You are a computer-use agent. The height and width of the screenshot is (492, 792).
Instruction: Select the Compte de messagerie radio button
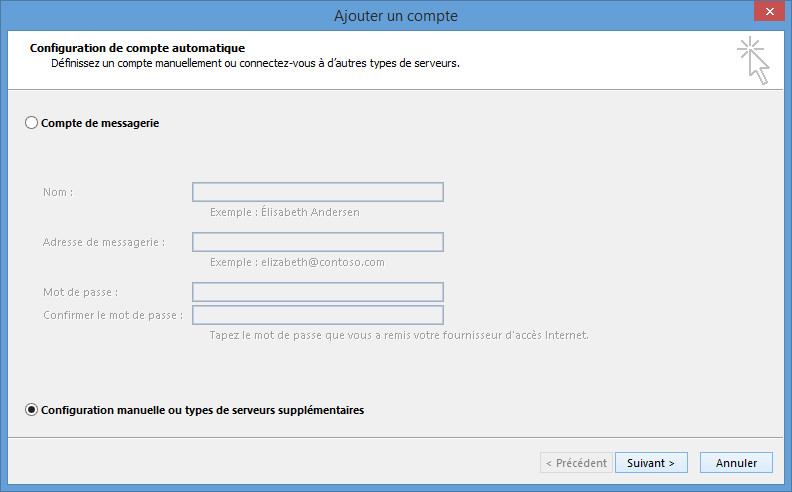(32, 123)
